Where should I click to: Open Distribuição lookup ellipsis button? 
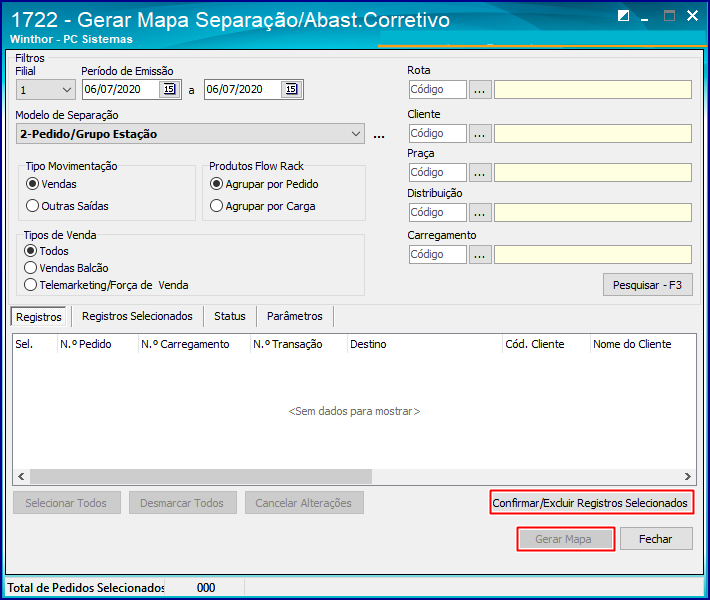coord(480,212)
